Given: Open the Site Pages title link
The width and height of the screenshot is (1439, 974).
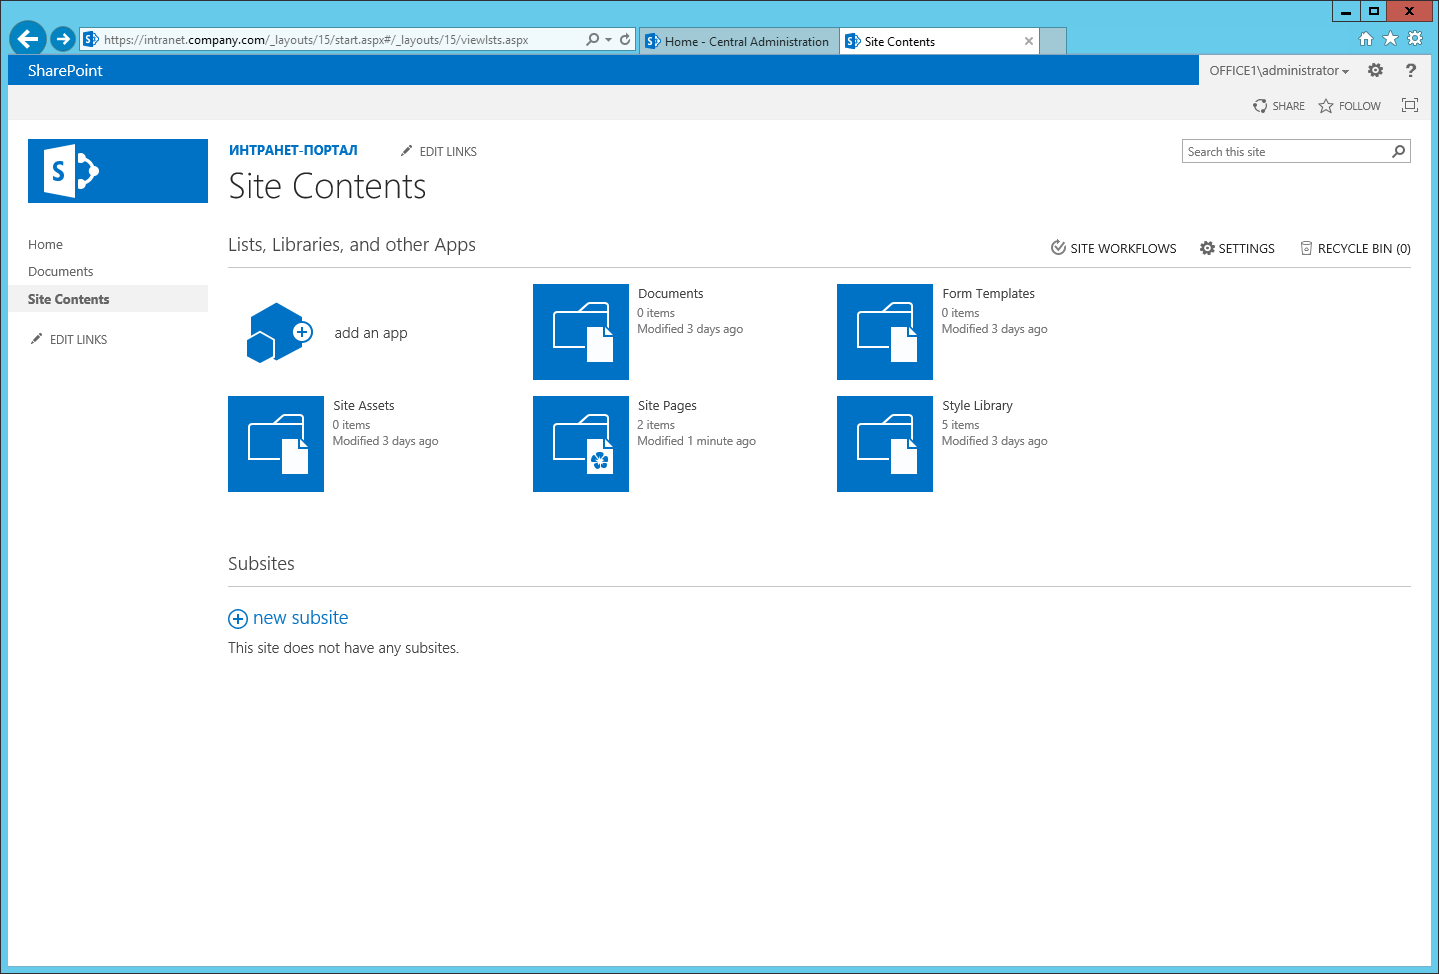Looking at the screenshot, I should click(667, 405).
